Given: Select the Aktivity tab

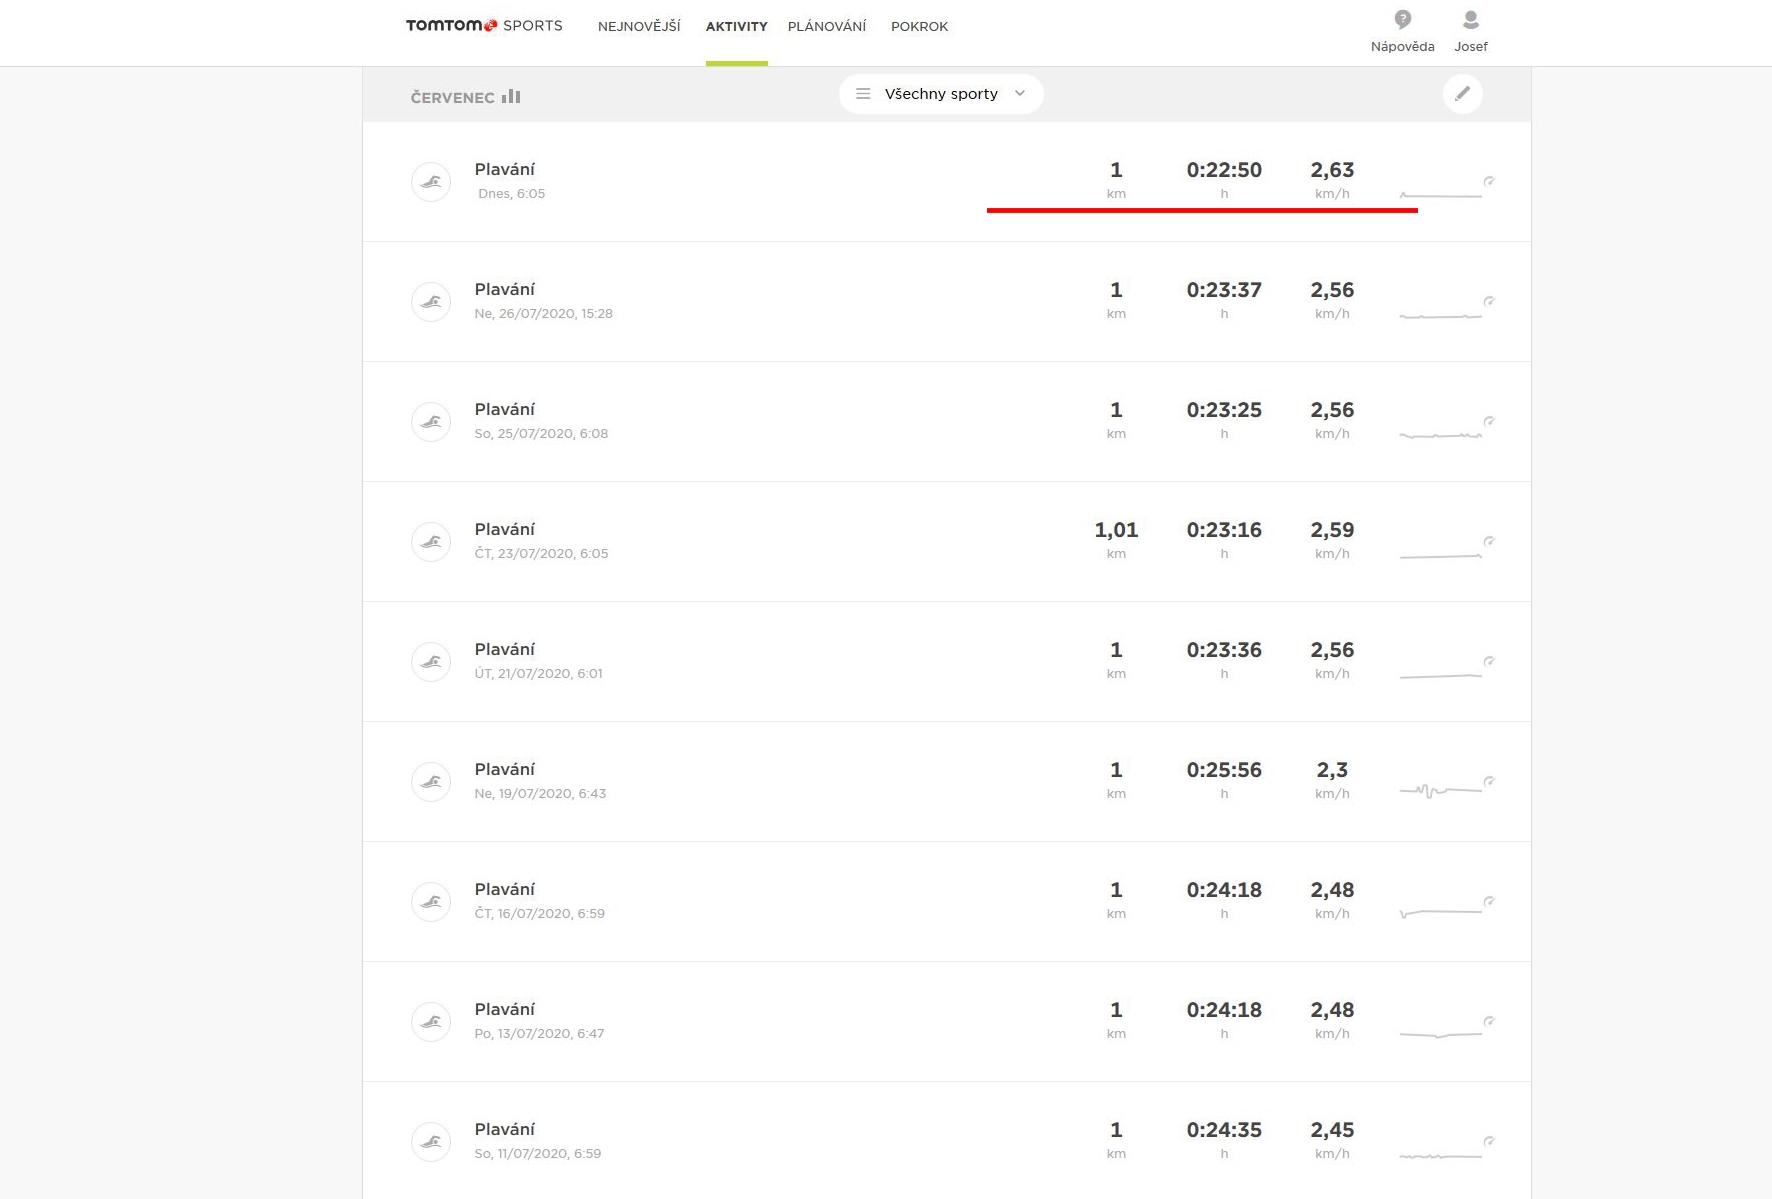Looking at the screenshot, I should click(x=736, y=27).
